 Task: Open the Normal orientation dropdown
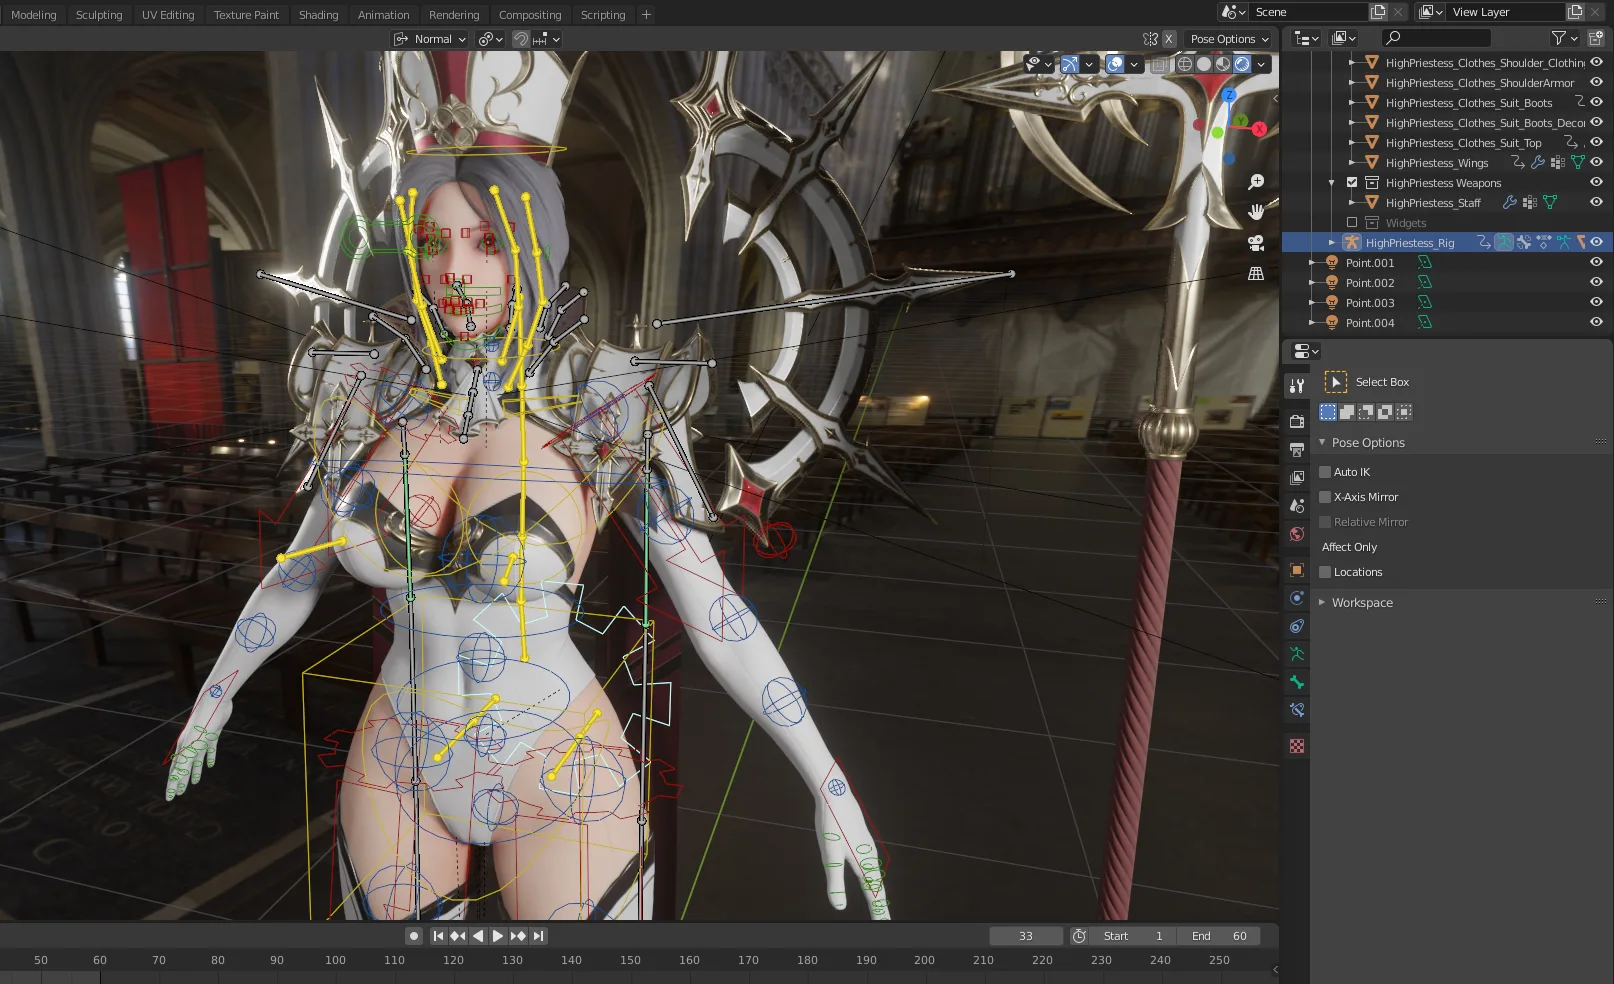pos(430,39)
